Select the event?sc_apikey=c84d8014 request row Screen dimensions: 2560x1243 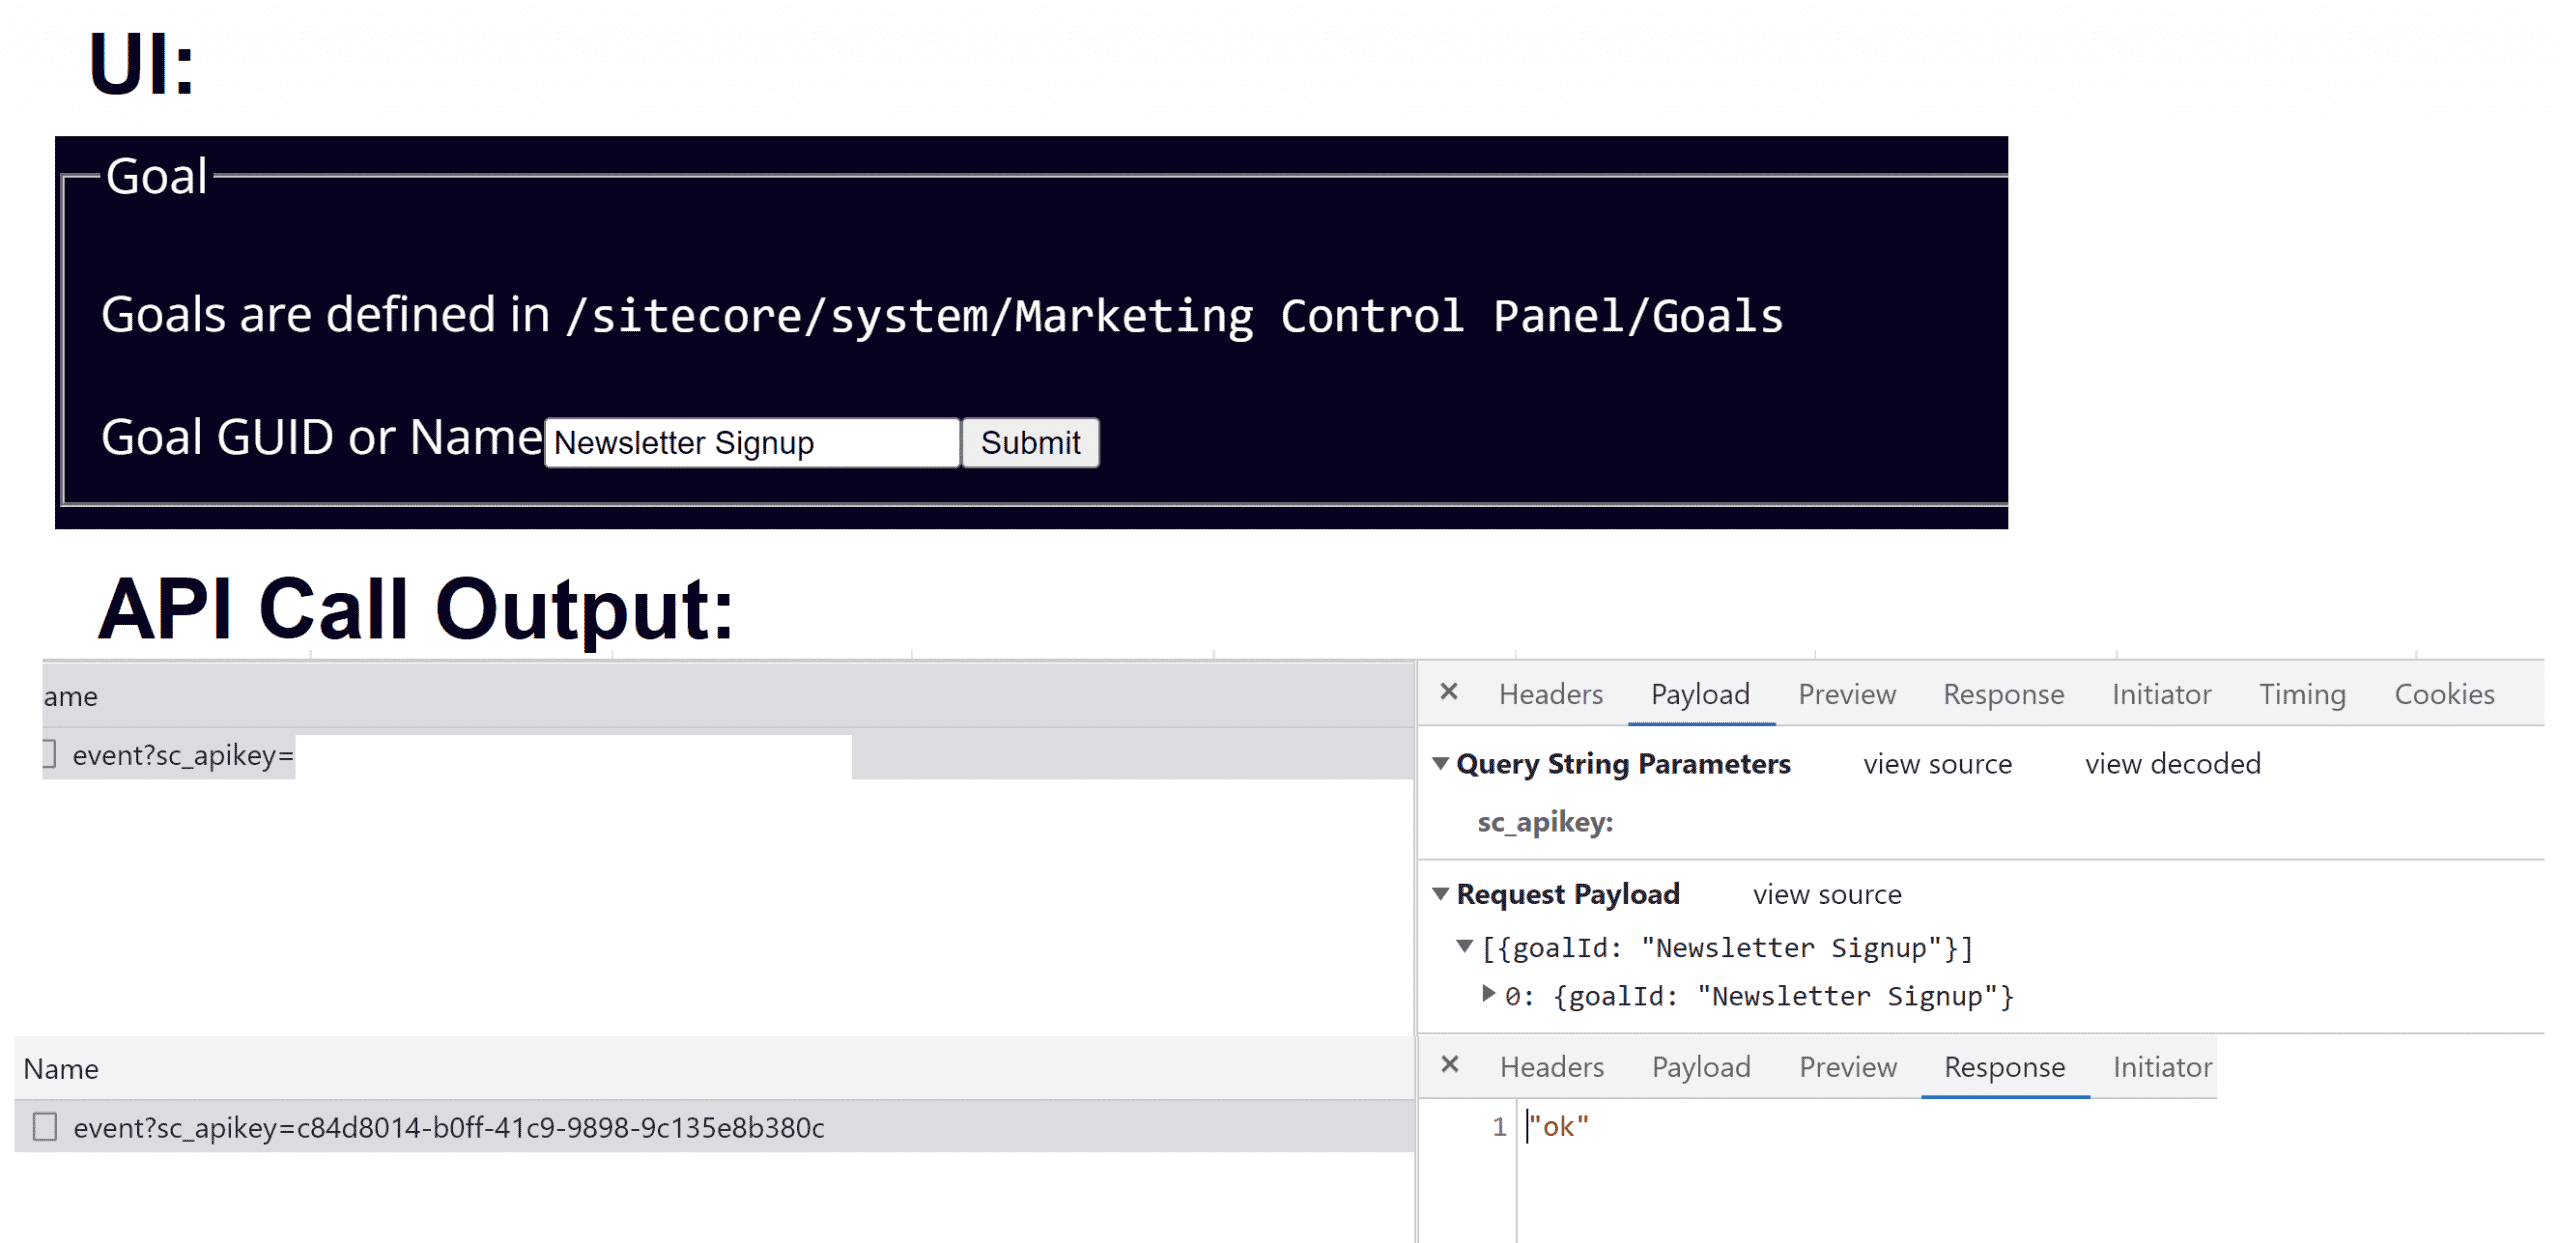coord(714,1127)
